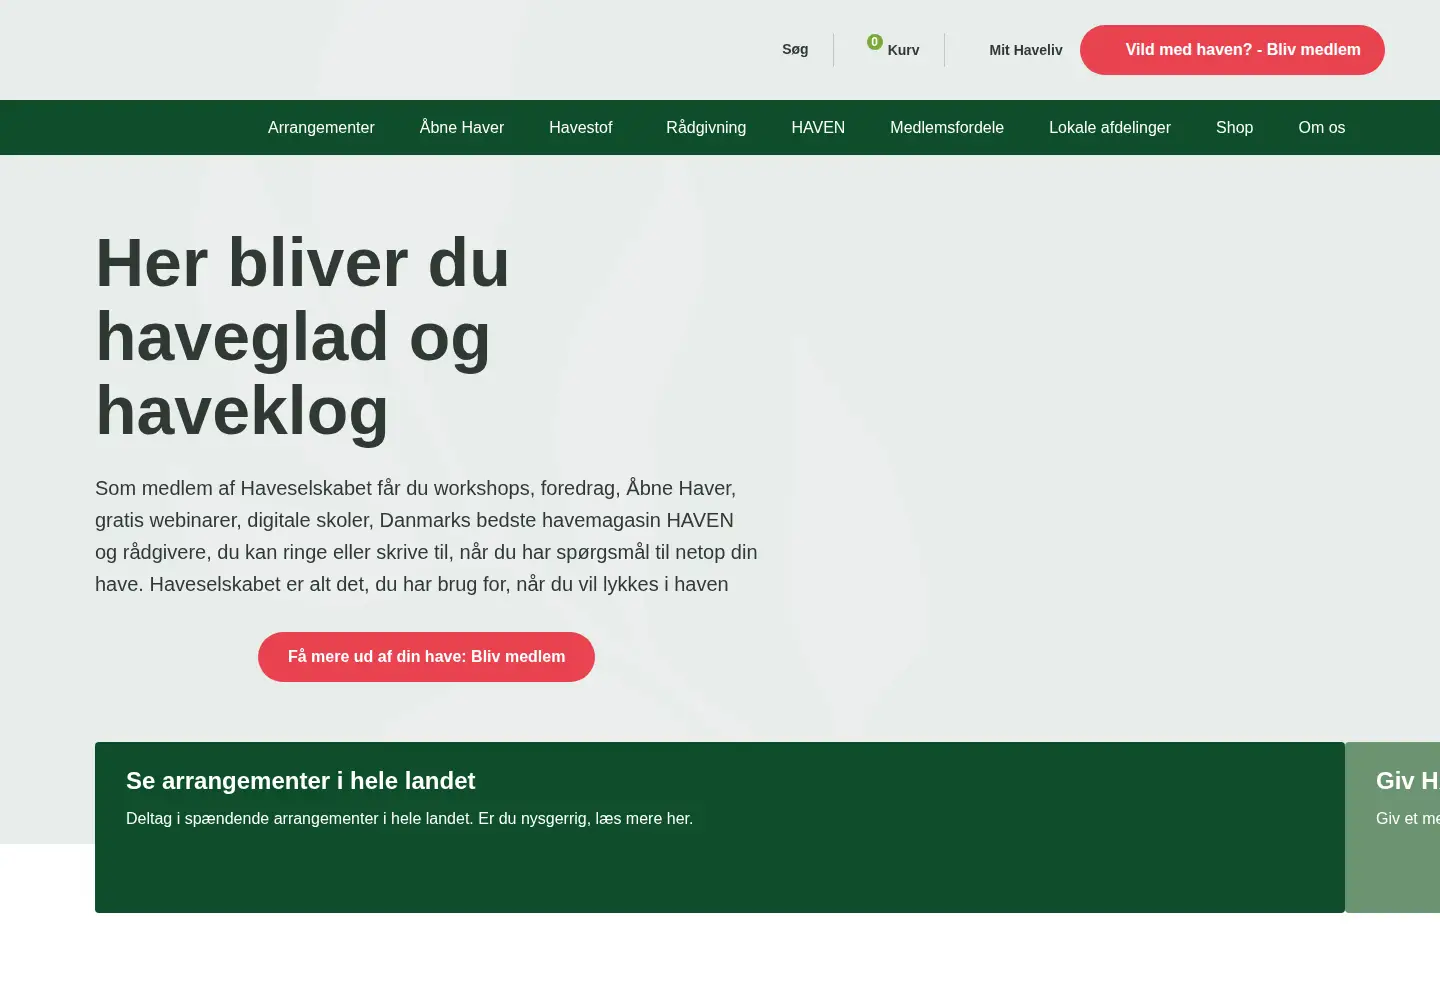Open 'Se arrangementer i hele landet' card

tap(720, 827)
